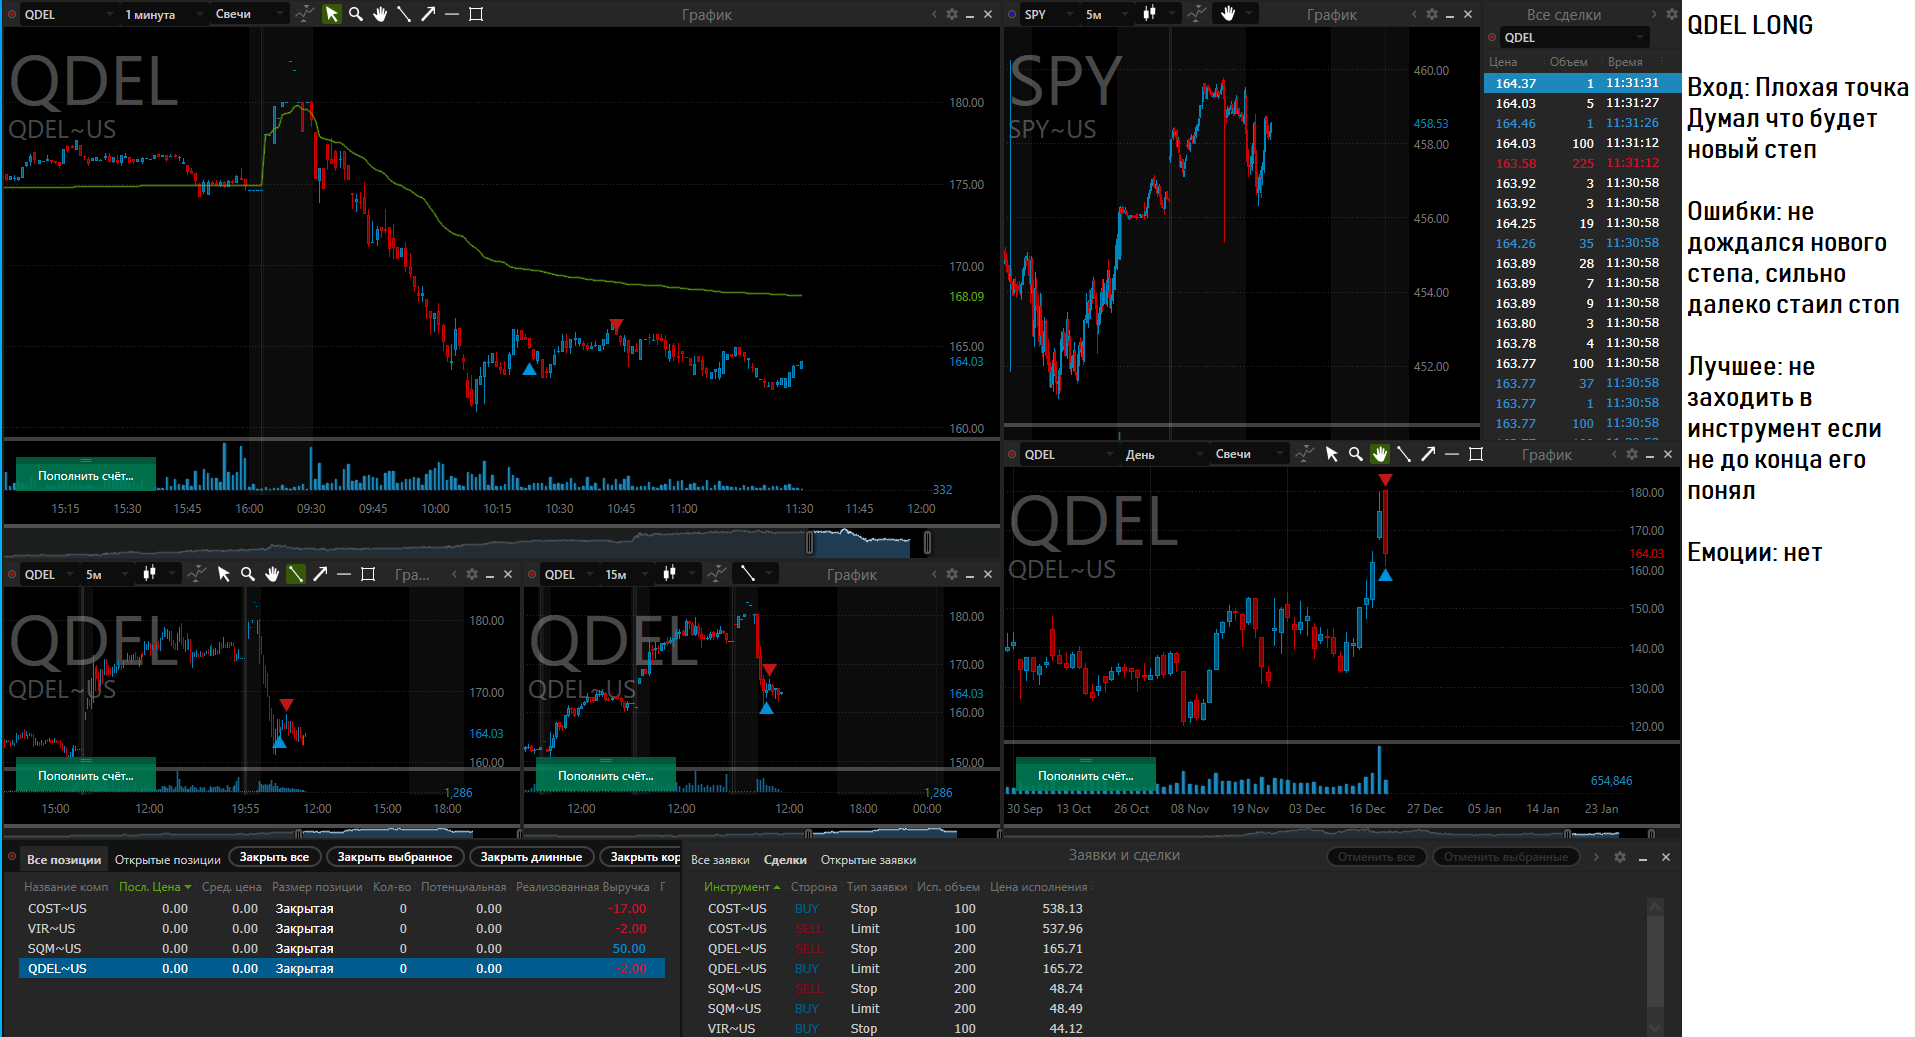
Task: Click the 'Закрыть длинные' button
Action: click(531, 857)
